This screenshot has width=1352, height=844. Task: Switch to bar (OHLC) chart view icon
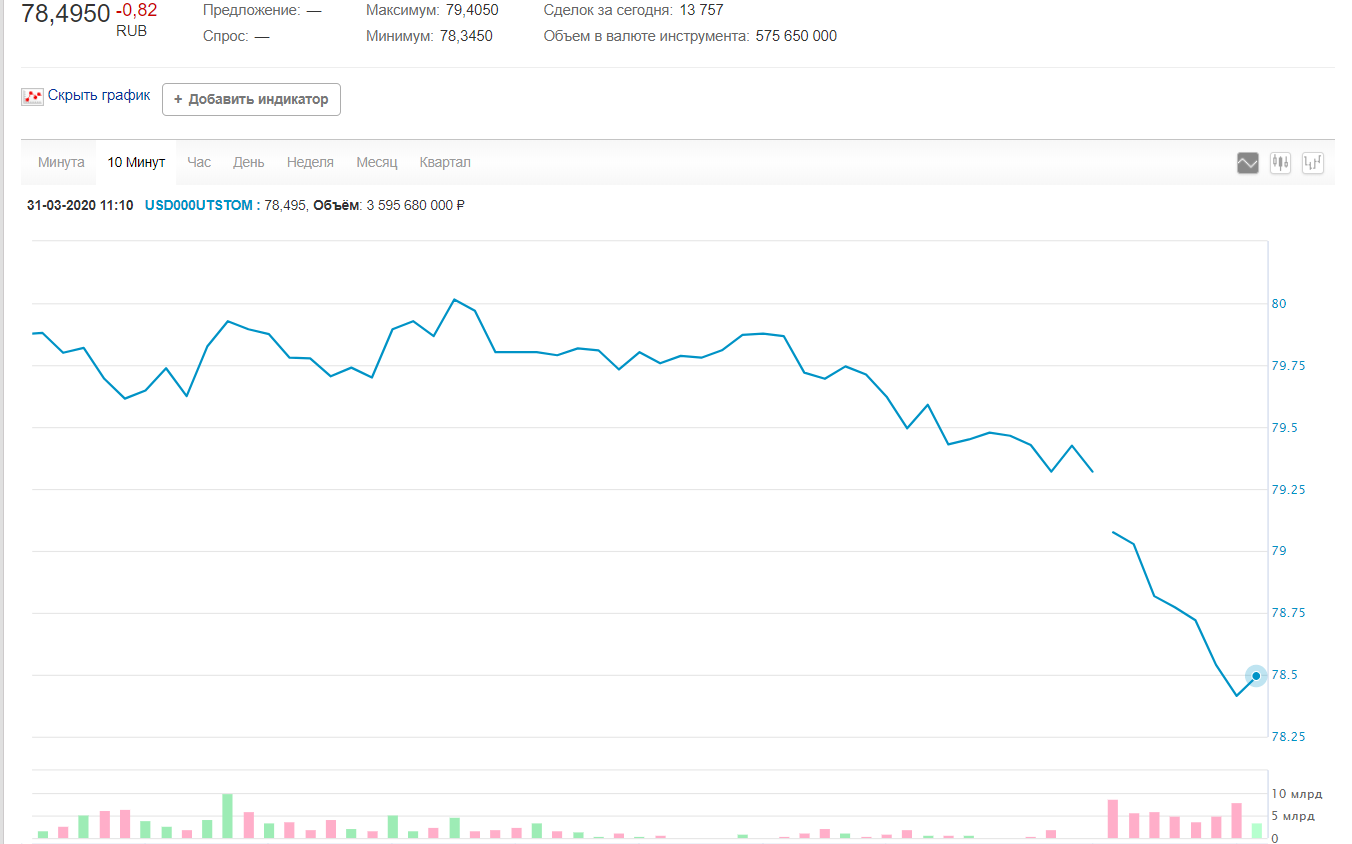(x=1313, y=162)
